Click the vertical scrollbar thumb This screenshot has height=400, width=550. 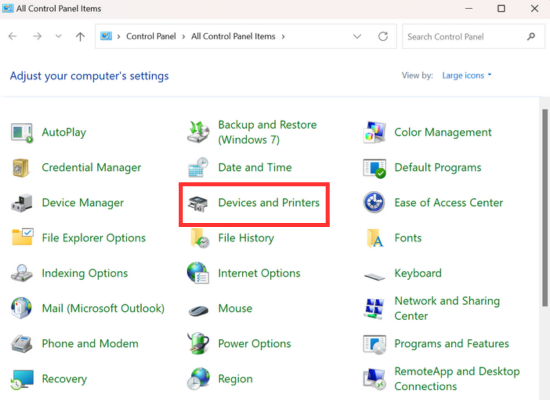545,208
